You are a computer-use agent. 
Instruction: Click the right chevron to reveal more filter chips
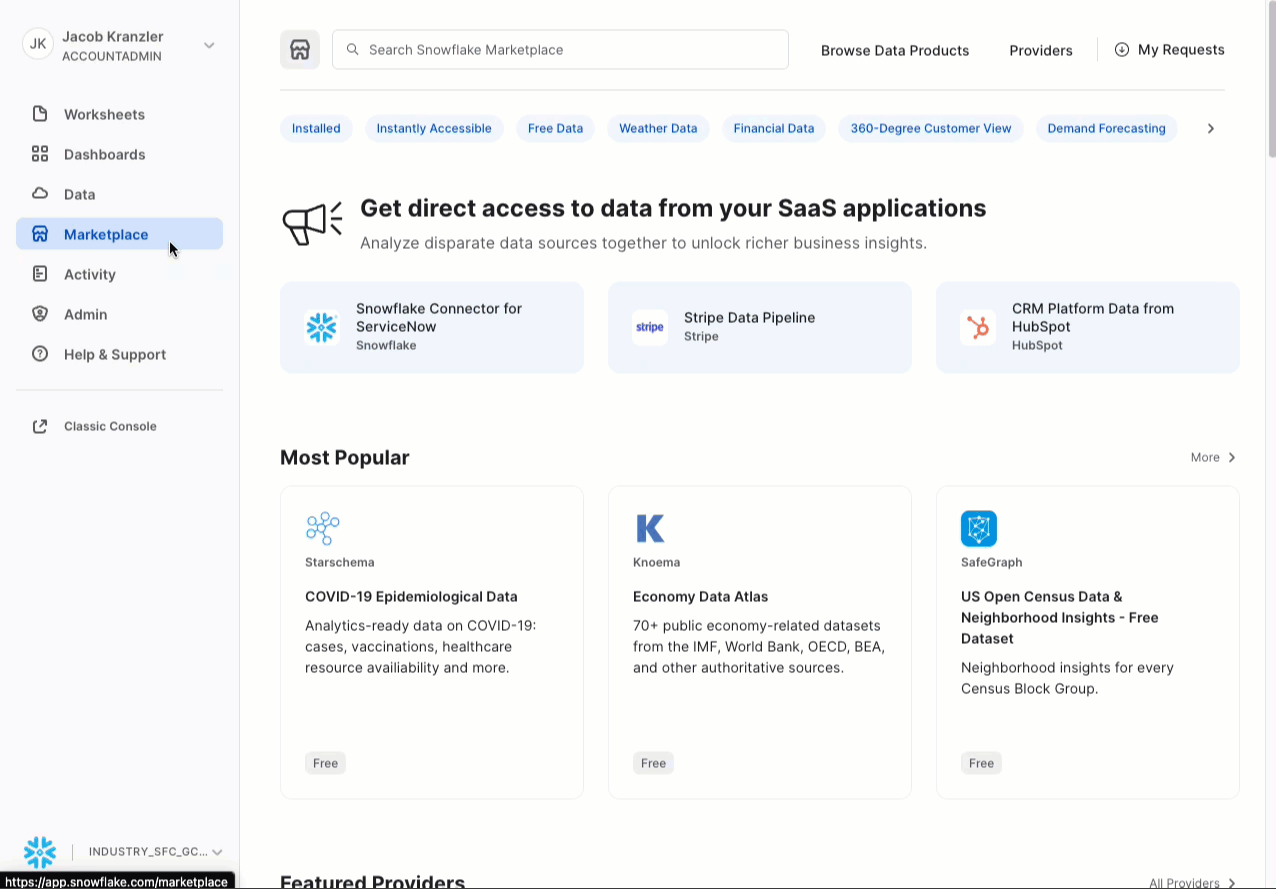click(1210, 128)
